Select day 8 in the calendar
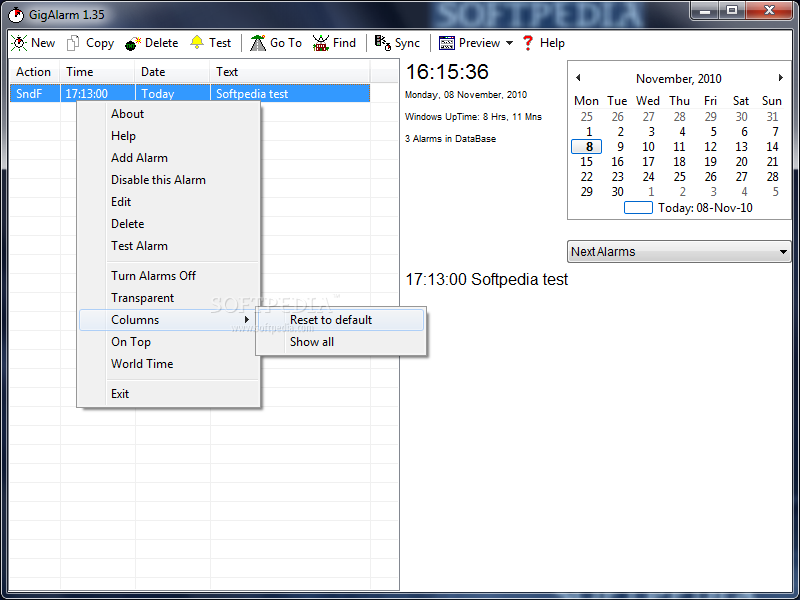Screen dimensions: 800x600 coord(587,146)
